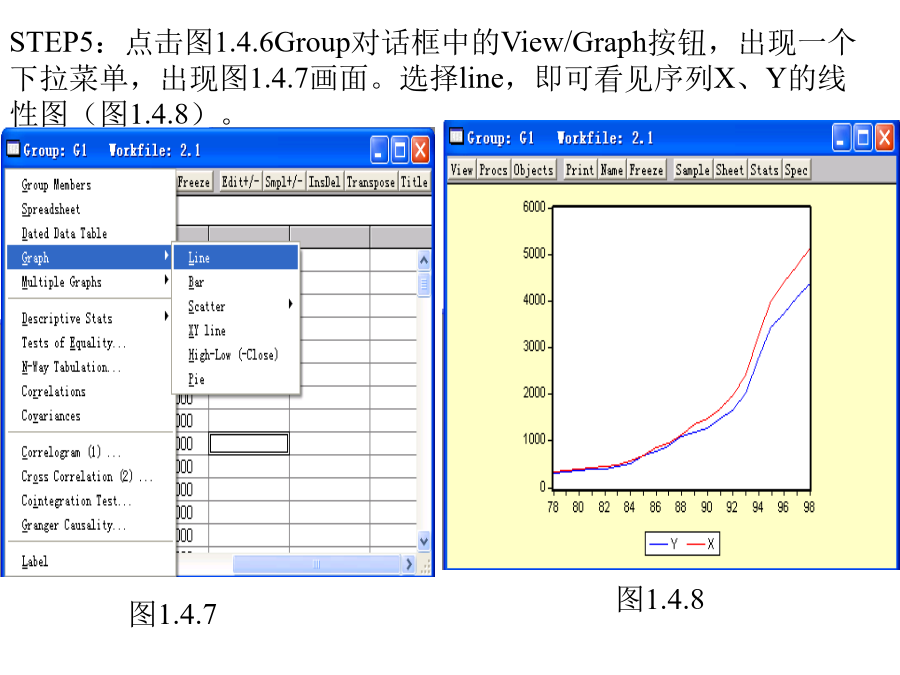Pick XY line graph option
Viewport: 900px width, 675px height.
tap(207, 331)
